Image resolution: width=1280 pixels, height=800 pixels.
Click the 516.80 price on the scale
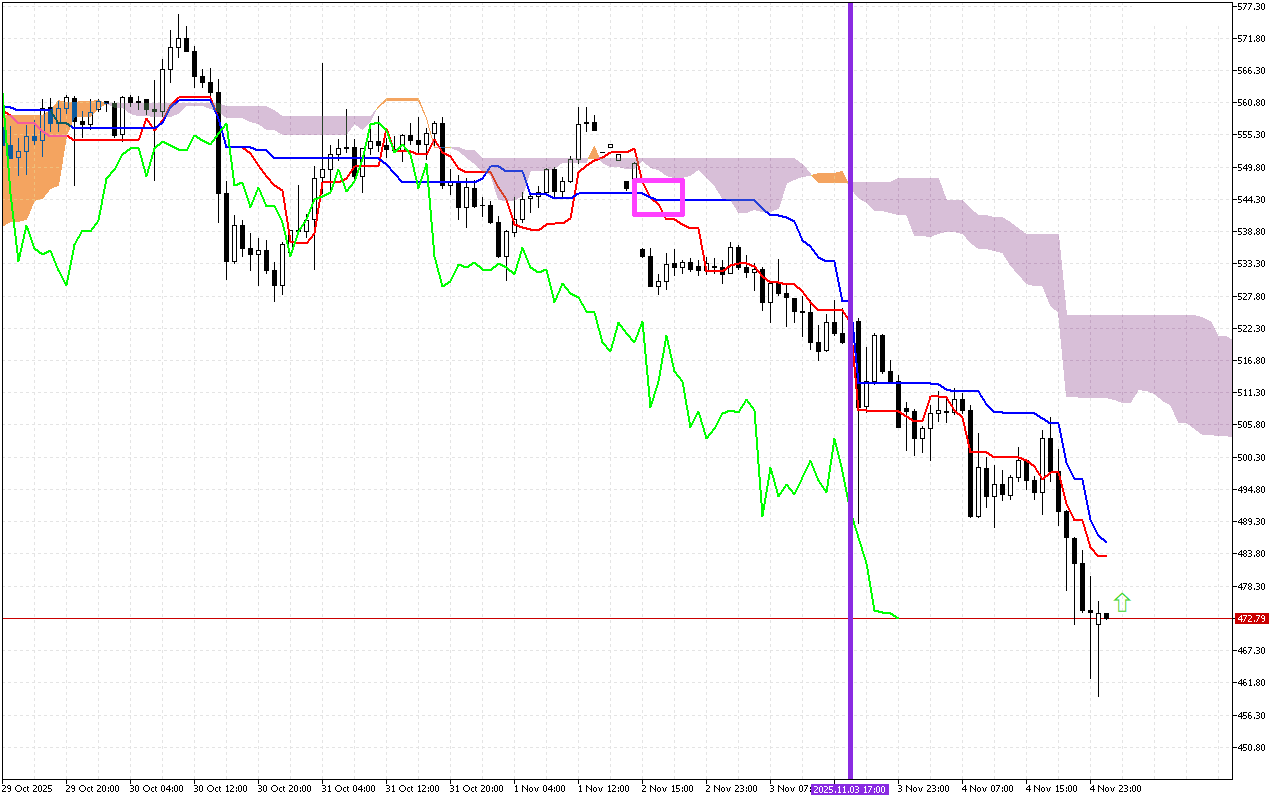1252,361
